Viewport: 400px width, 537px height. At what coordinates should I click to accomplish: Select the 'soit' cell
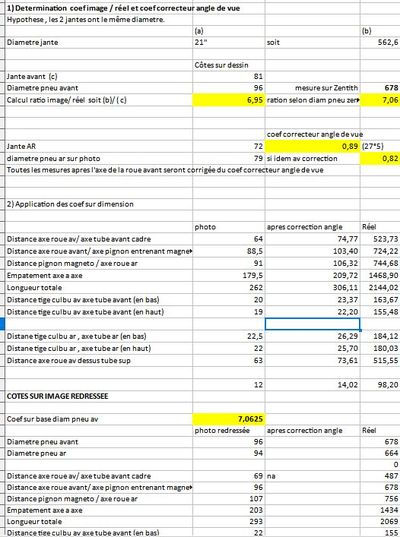(312, 42)
